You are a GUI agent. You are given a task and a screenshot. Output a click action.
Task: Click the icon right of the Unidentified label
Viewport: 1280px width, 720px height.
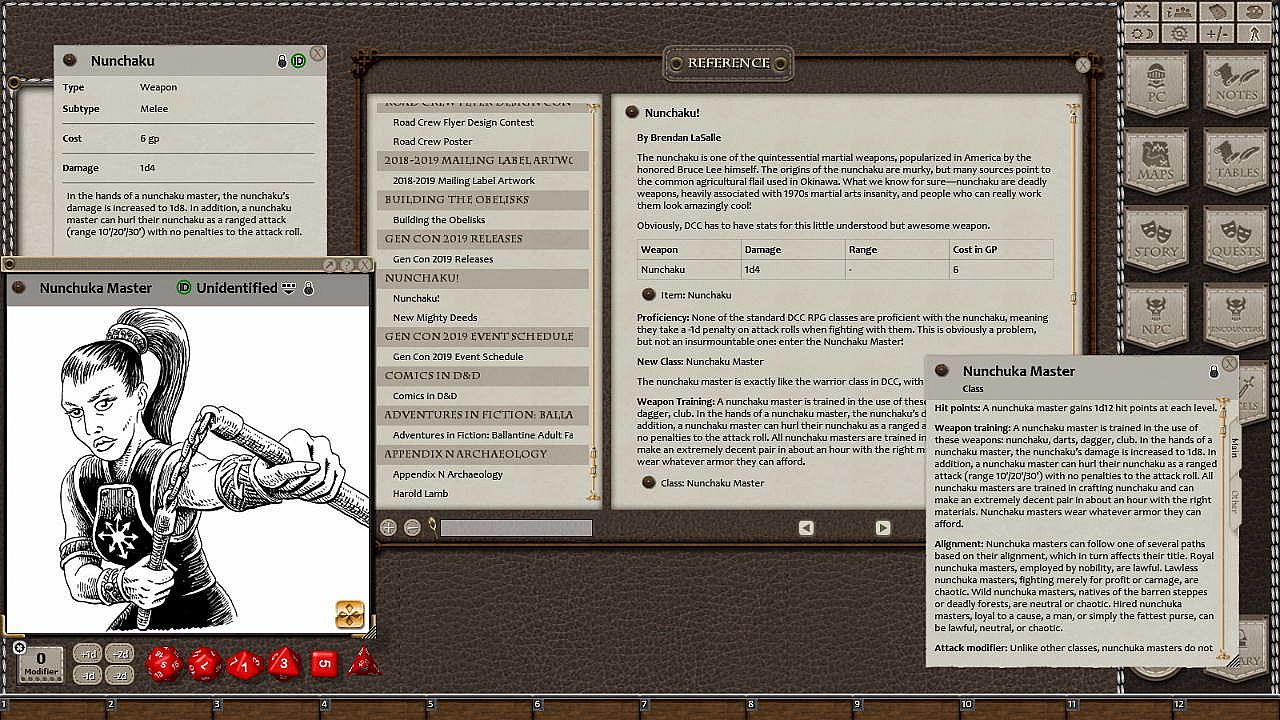pyautogui.click(x=289, y=288)
